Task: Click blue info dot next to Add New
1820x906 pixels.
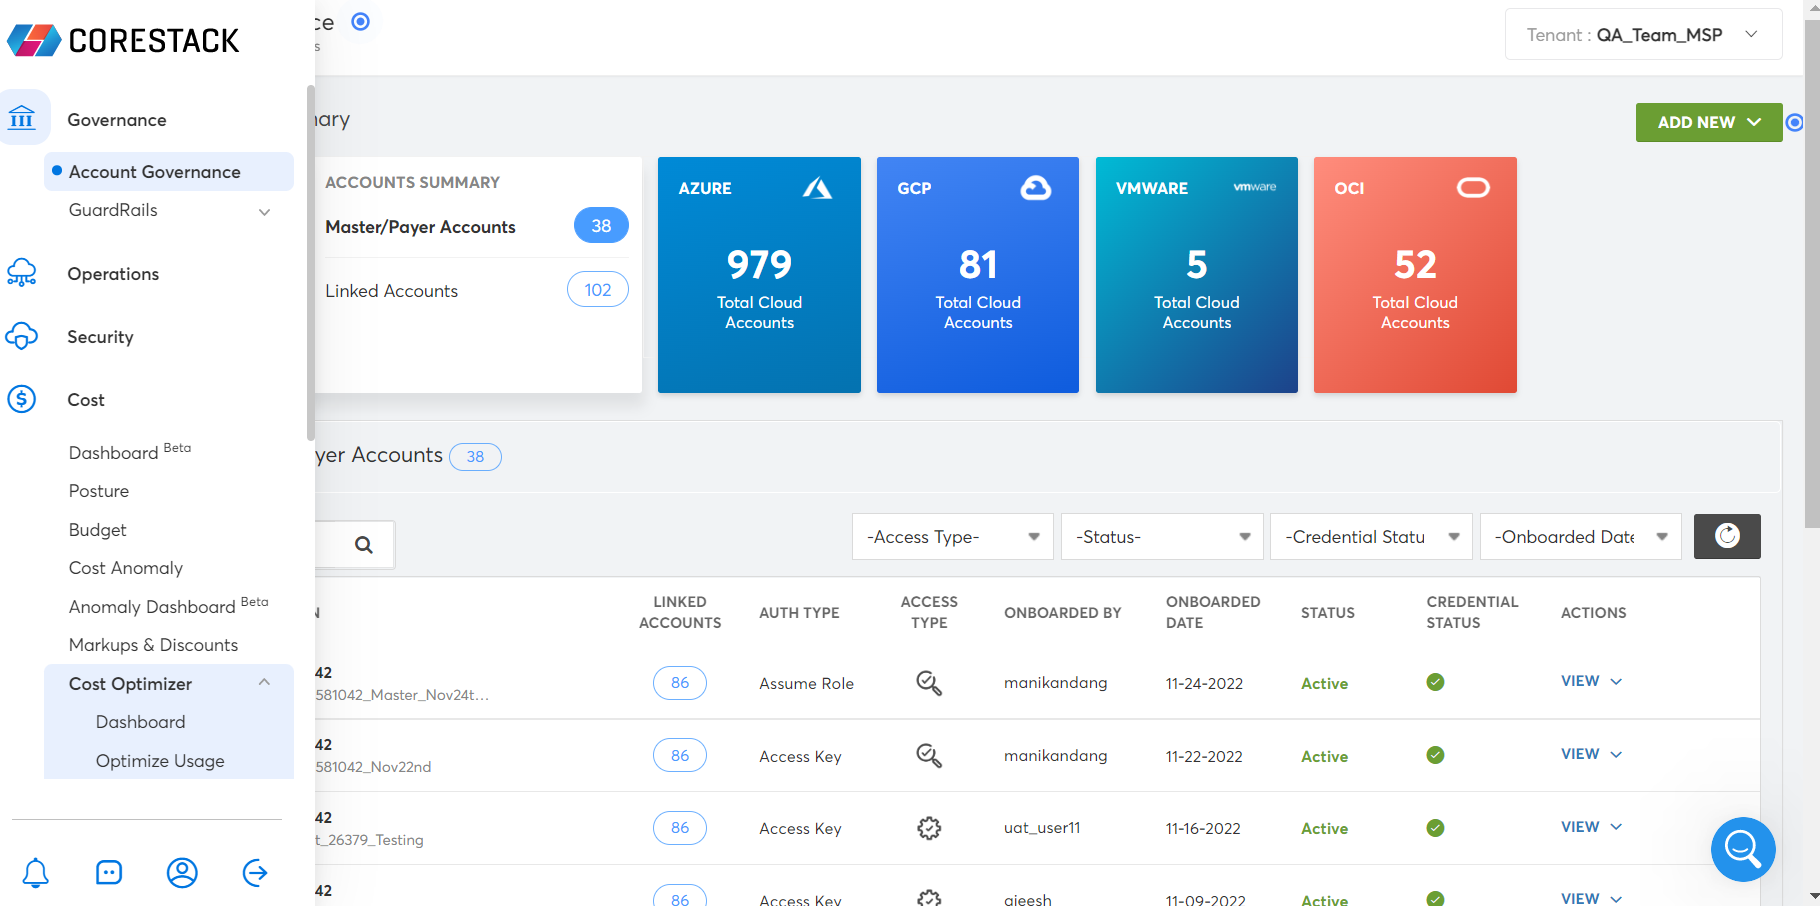Action: (x=1795, y=122)
